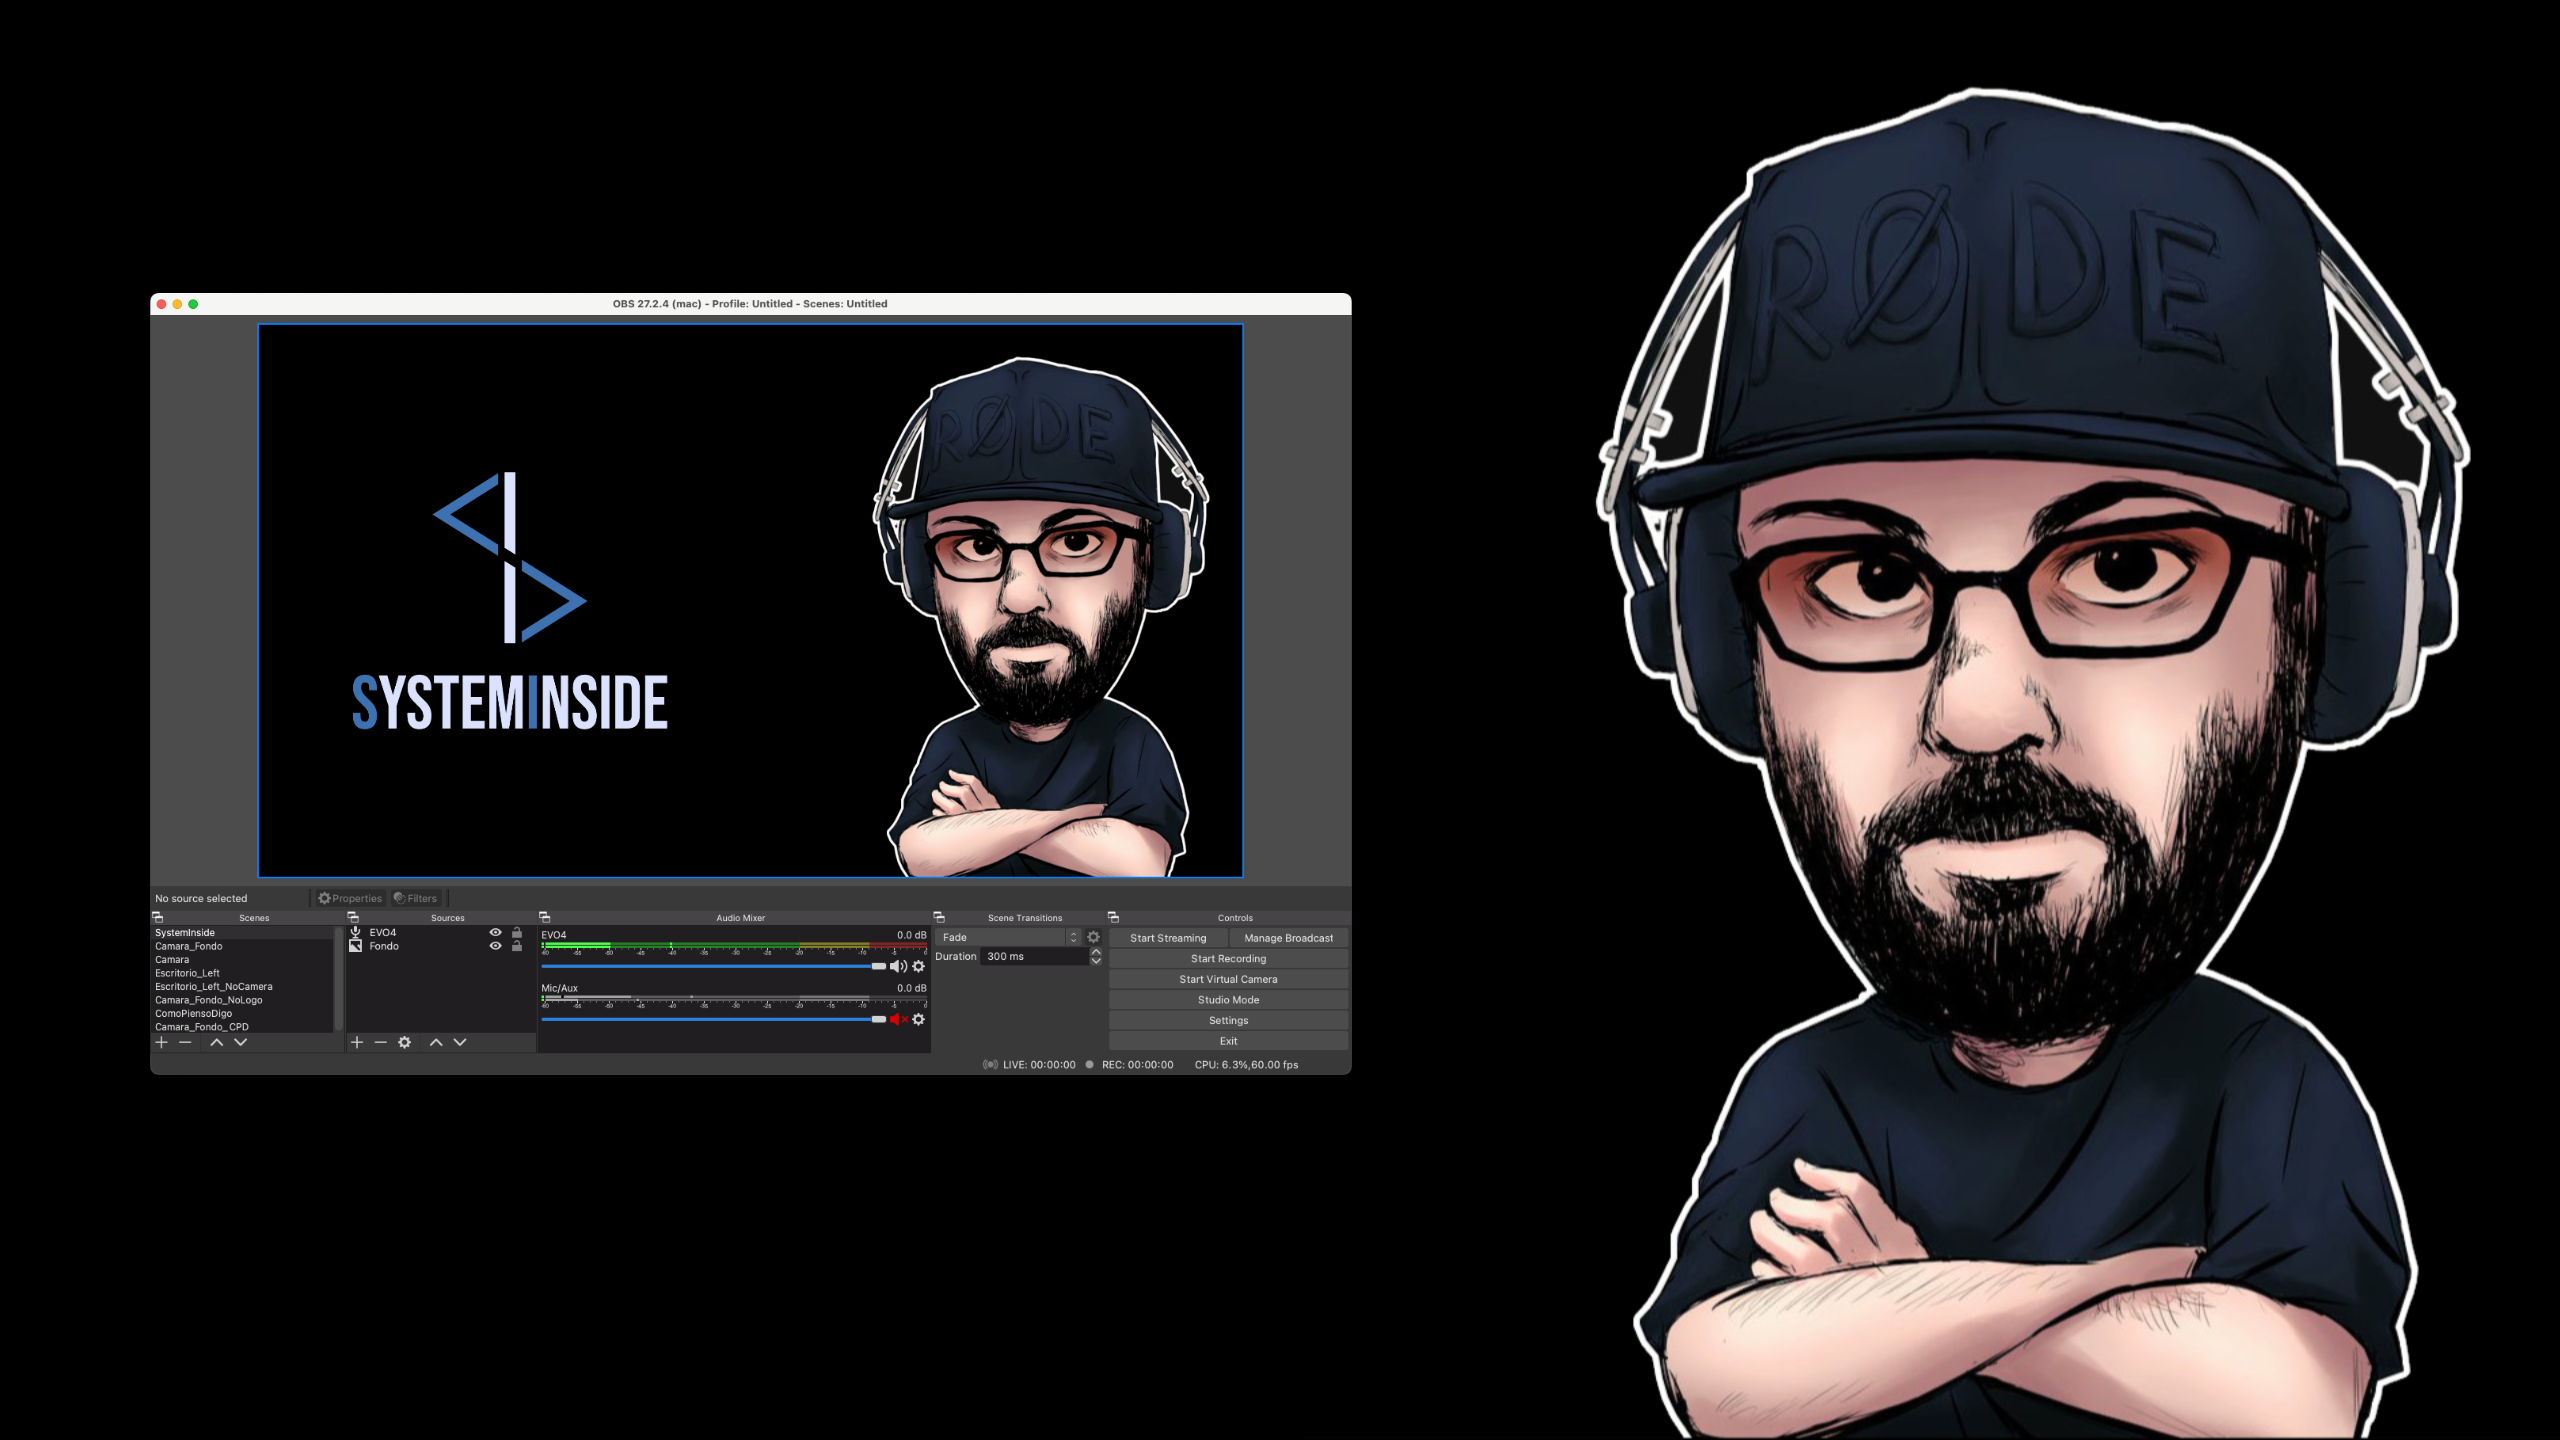Add a new scene with plus icon
2560x1440 pixels.
click(x=161, y=1042)
